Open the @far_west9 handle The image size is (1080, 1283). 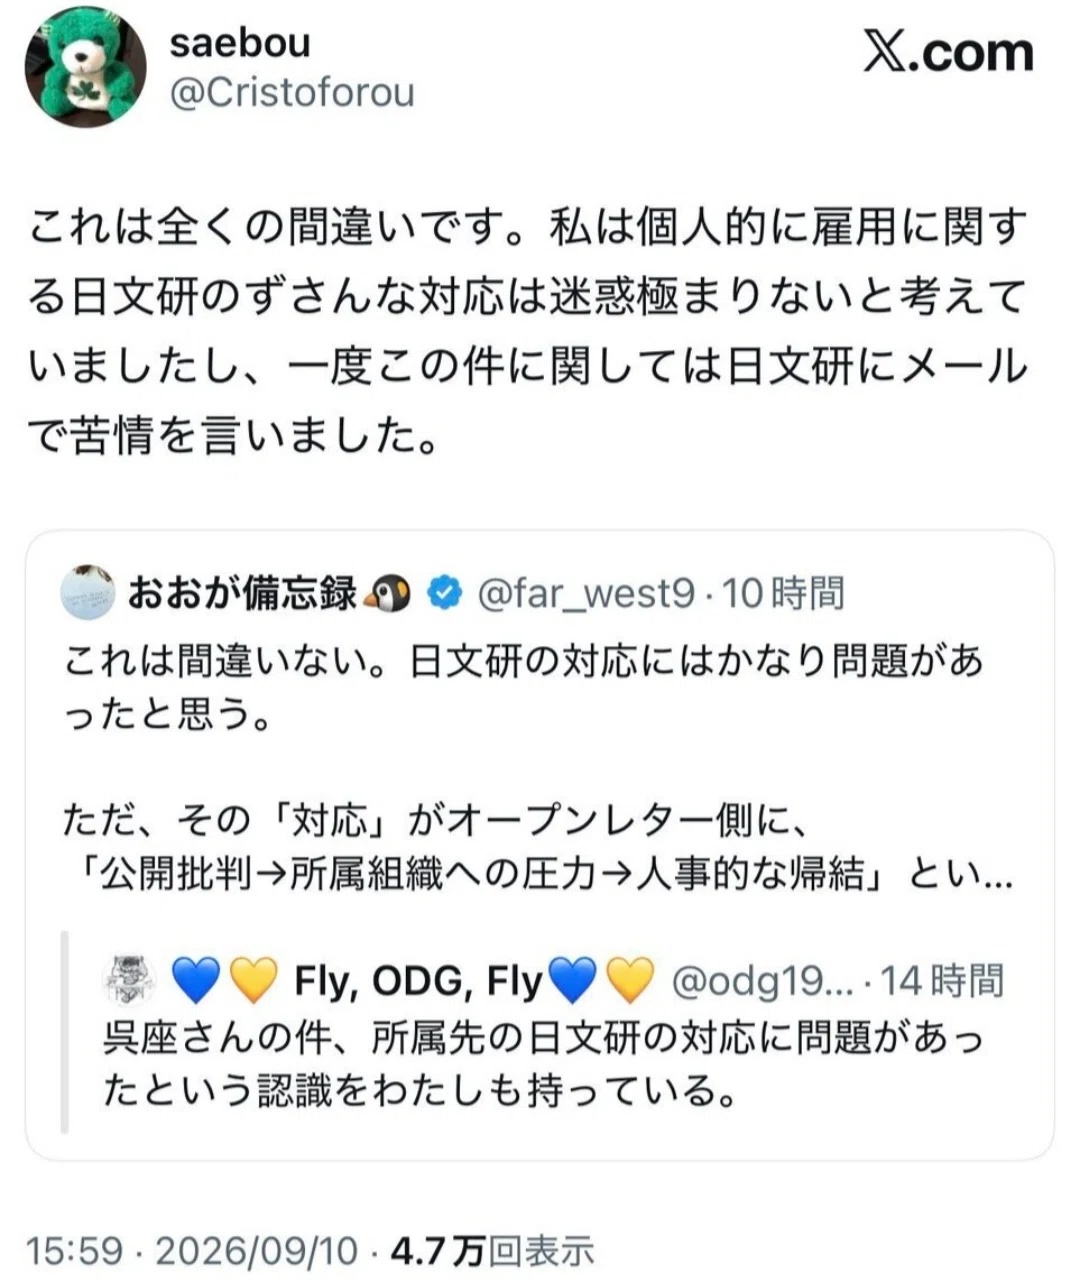tap(585, 594)
